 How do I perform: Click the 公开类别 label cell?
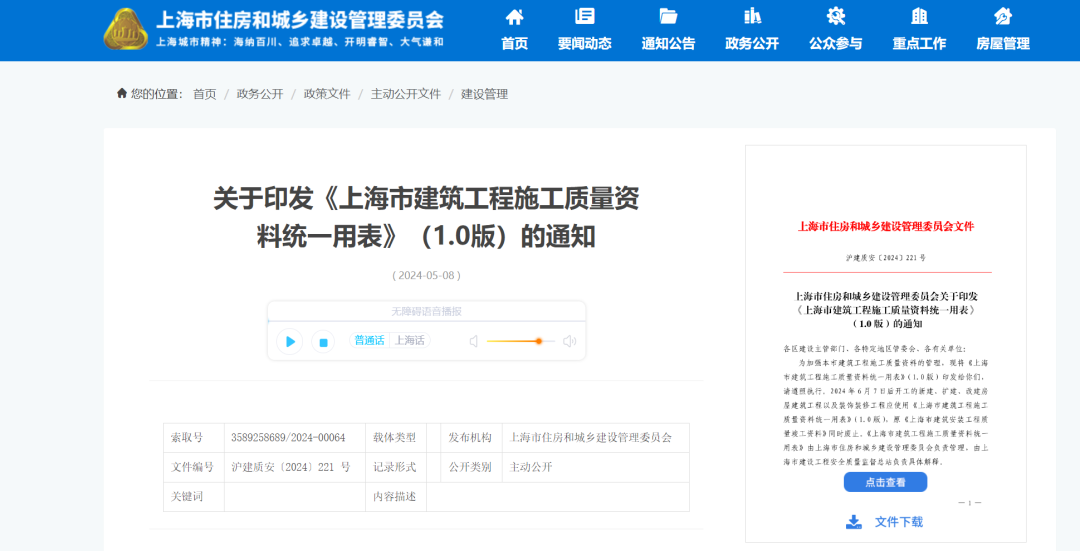pos(470,467)
